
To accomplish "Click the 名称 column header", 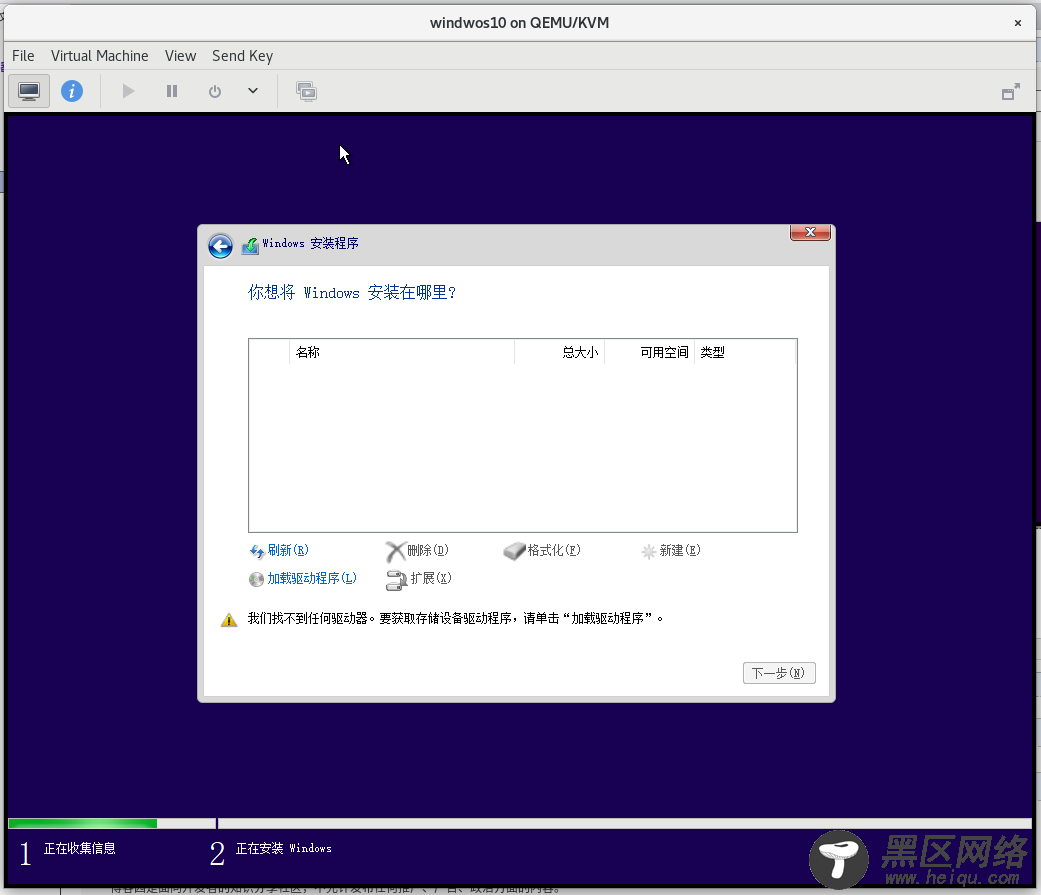I will (402, 352).
